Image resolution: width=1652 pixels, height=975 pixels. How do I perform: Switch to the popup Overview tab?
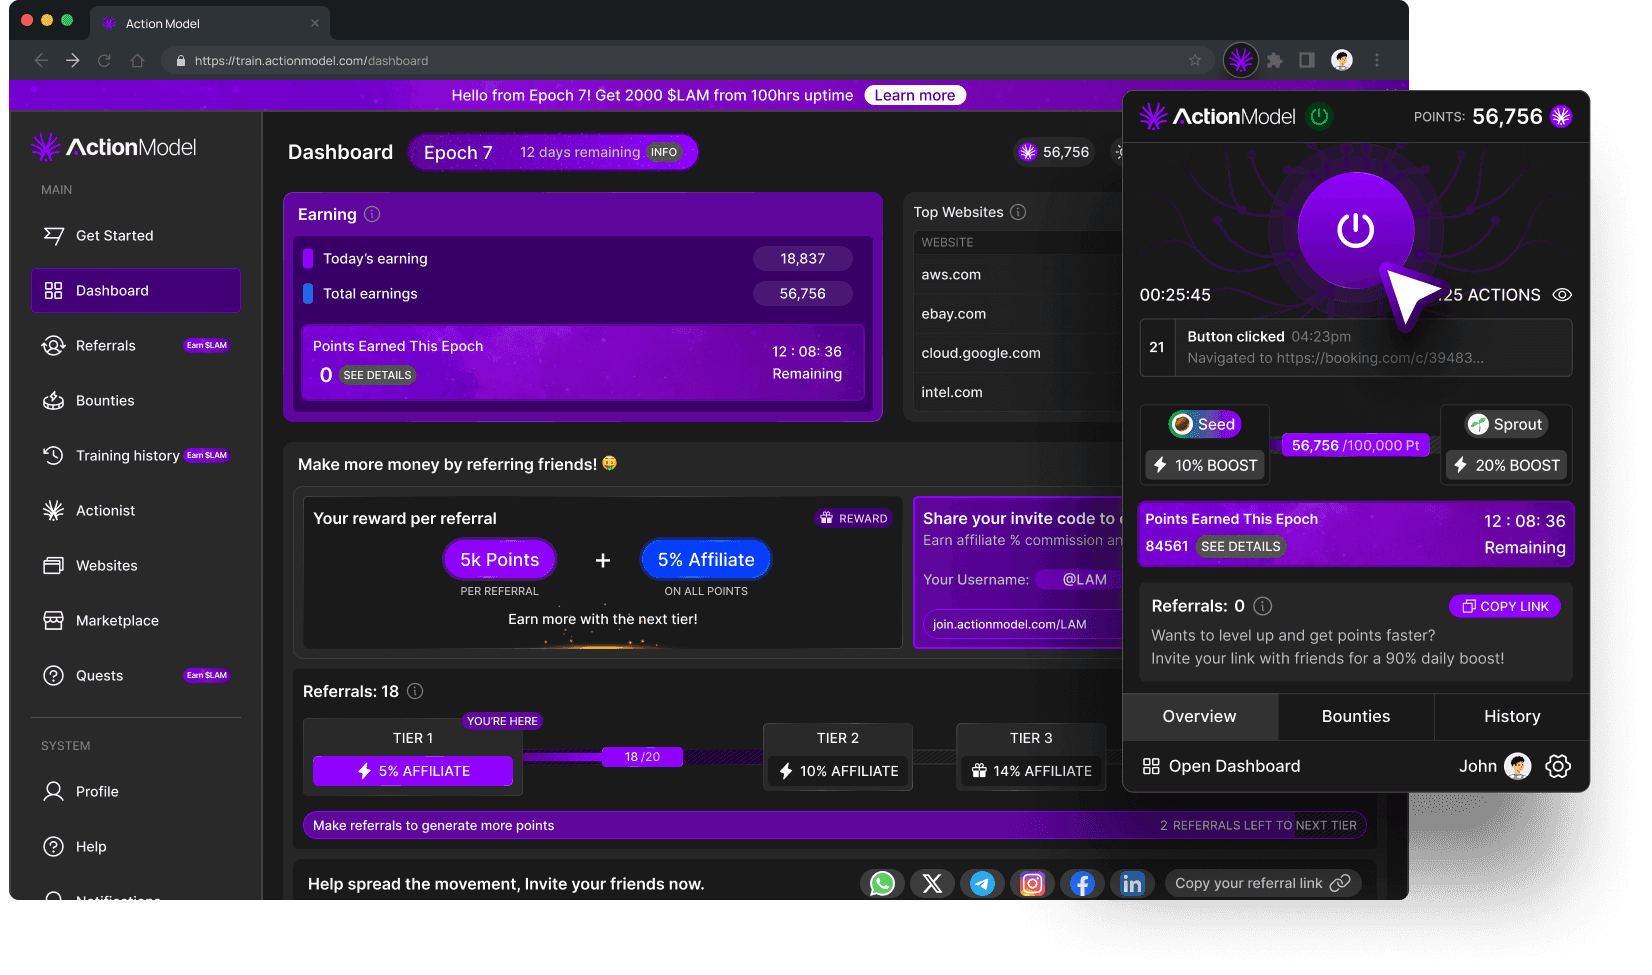click(x=1200, y=716)
